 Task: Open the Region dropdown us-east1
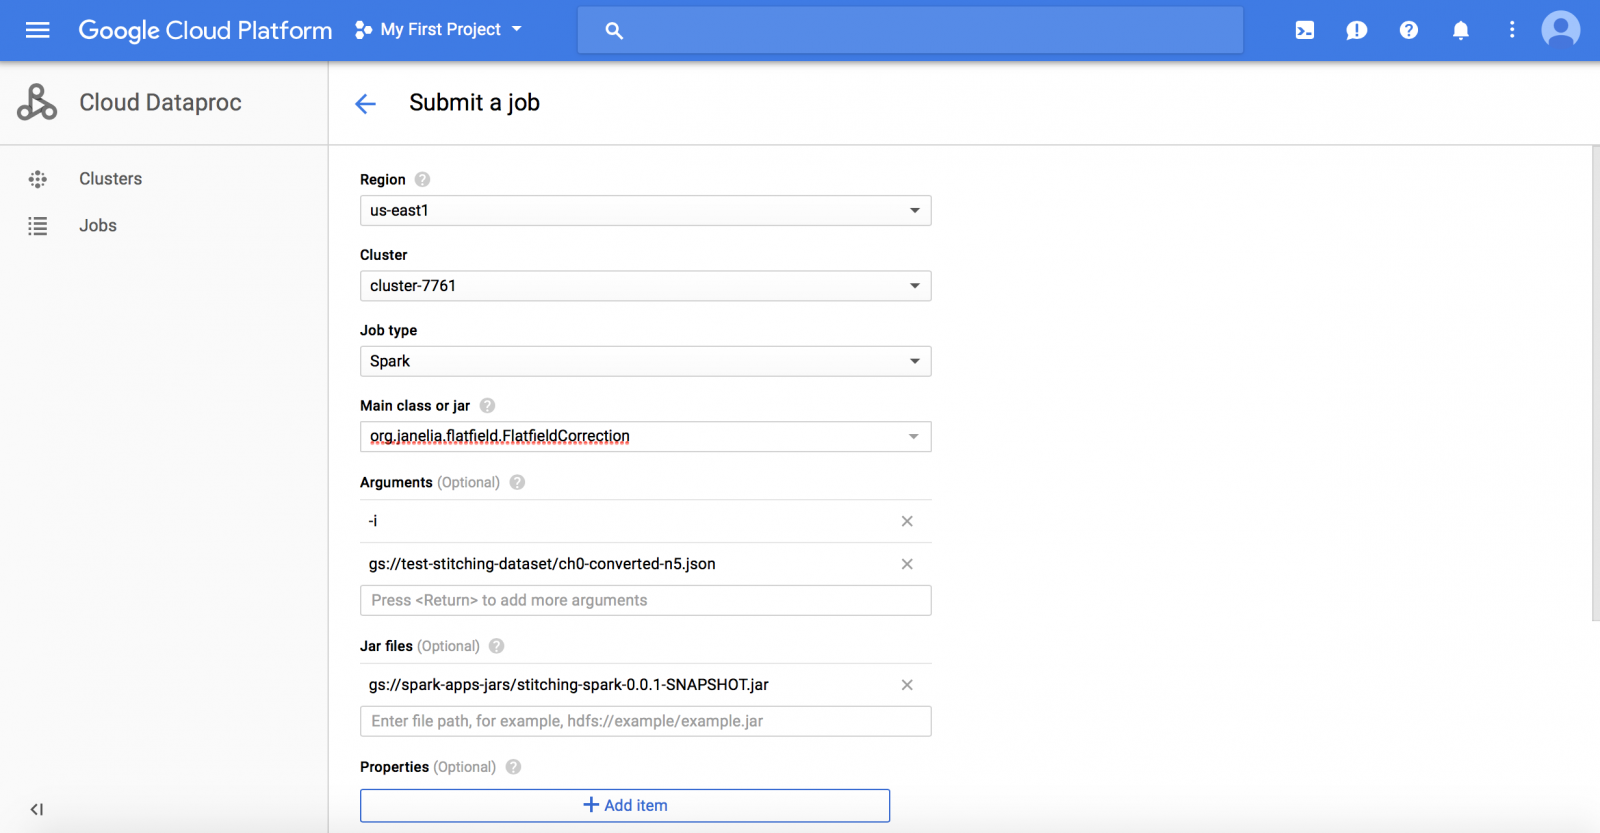[645, 210]
